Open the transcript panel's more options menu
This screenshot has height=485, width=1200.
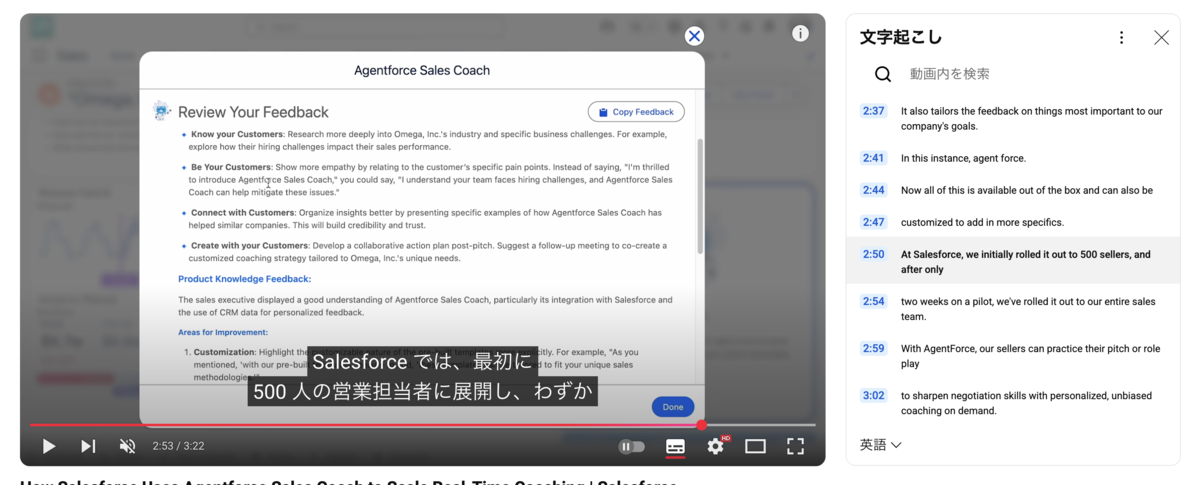[x=1121, y=37]
